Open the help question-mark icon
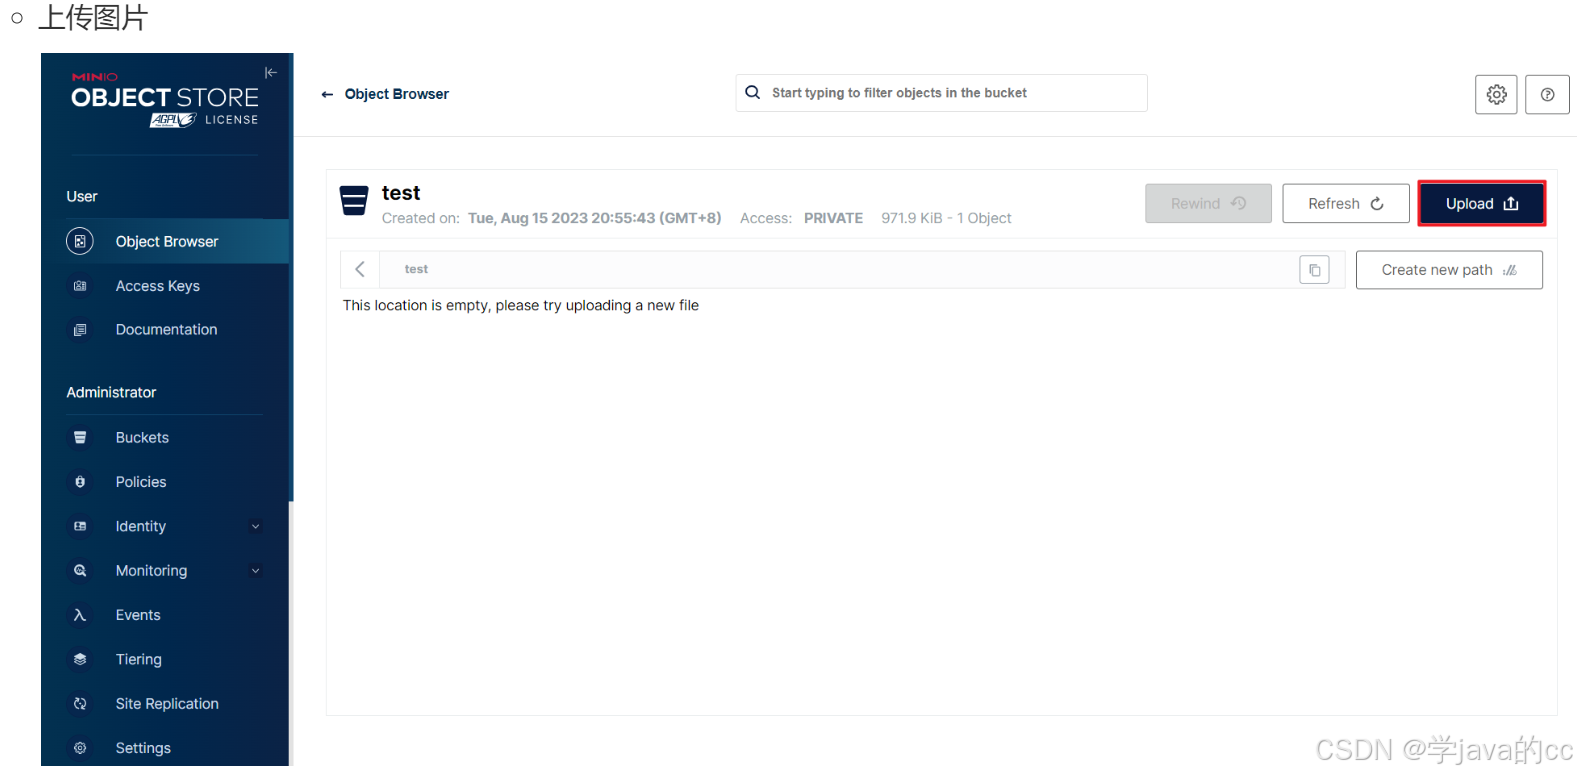The height and width of the screenshot is (777, 1577). [x=1547, y=94]
